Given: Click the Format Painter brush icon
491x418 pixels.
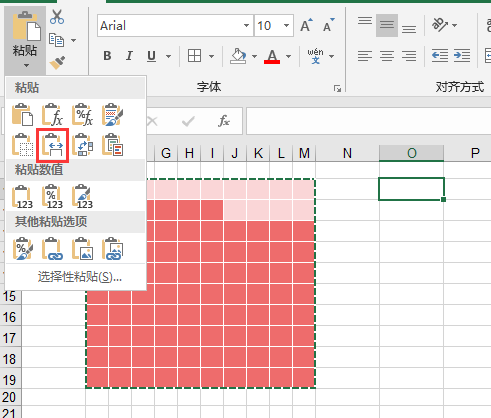Looking at the screenshot, I should pyautogui.click(x=57, y=63).
